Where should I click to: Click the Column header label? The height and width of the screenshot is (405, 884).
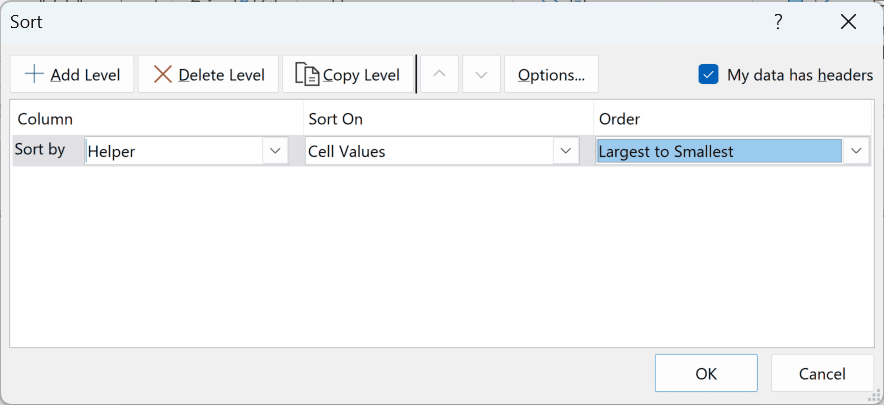tap(45, 119)
